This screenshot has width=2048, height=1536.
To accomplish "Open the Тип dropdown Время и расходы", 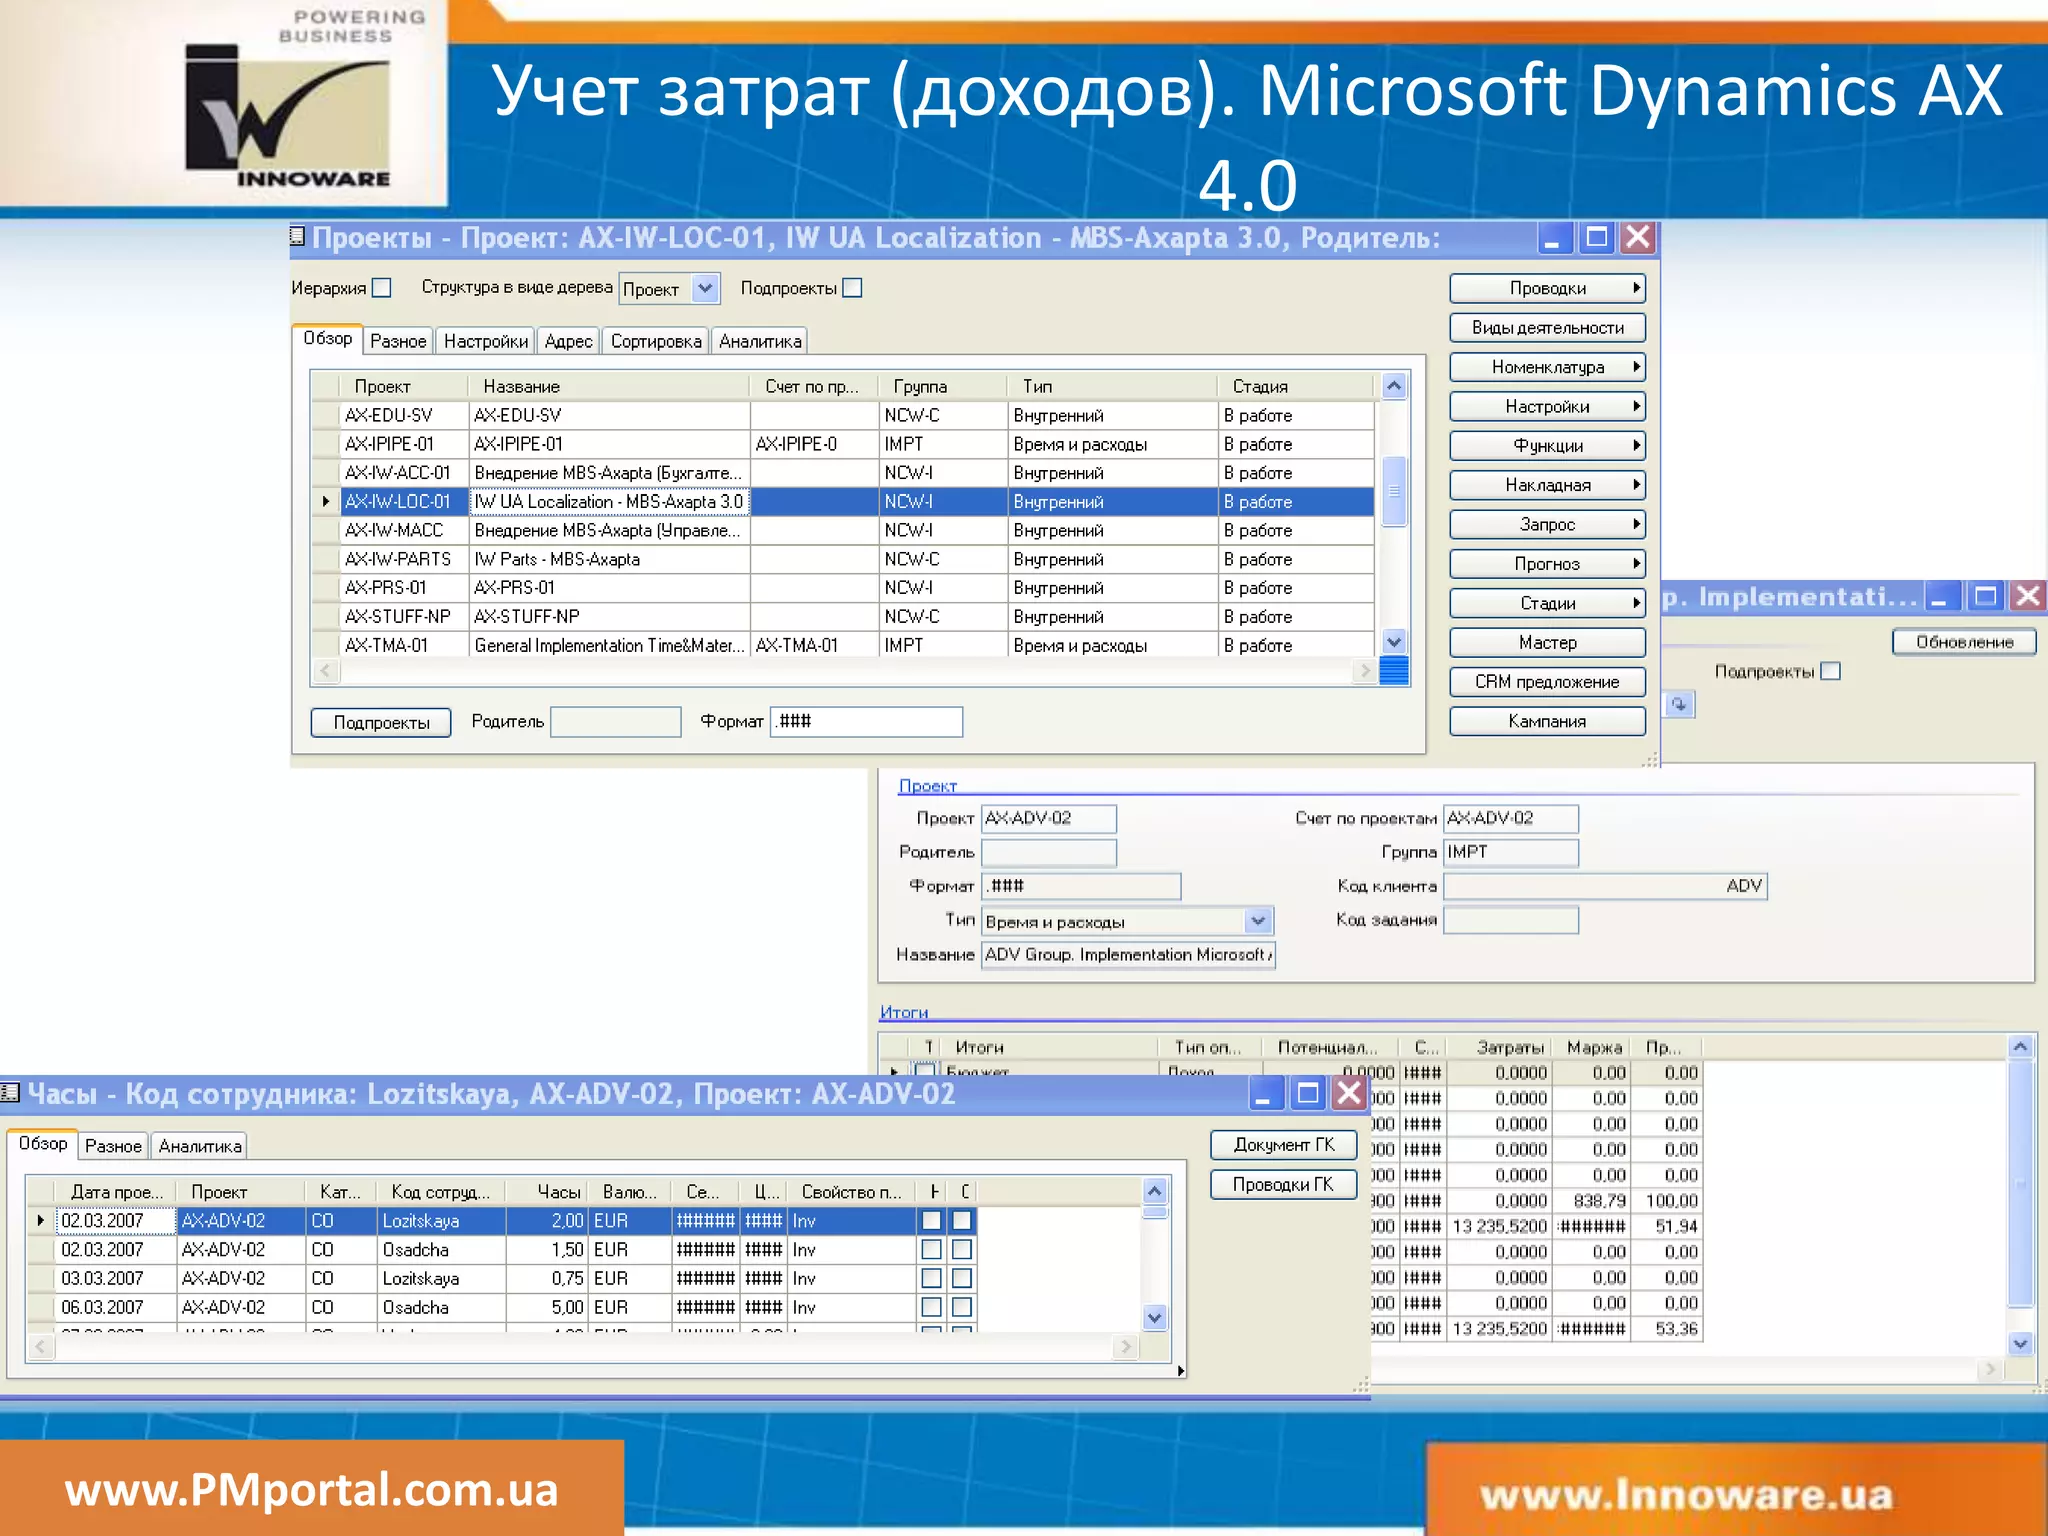I will (x=1258, y=921).
